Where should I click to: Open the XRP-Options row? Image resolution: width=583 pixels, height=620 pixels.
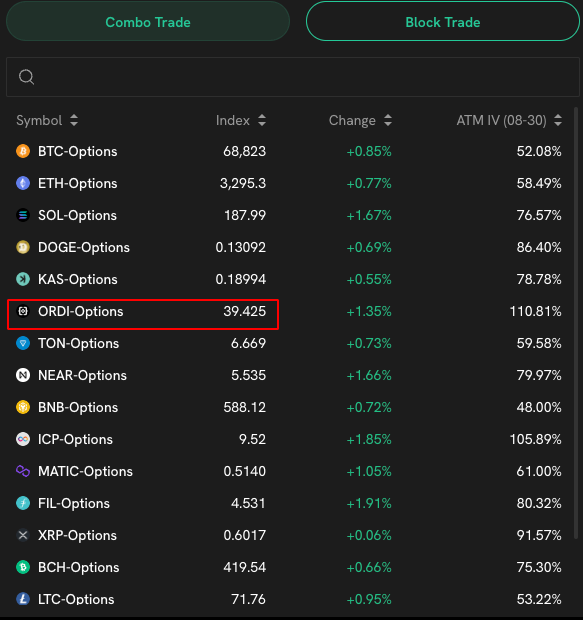point(289,535)
